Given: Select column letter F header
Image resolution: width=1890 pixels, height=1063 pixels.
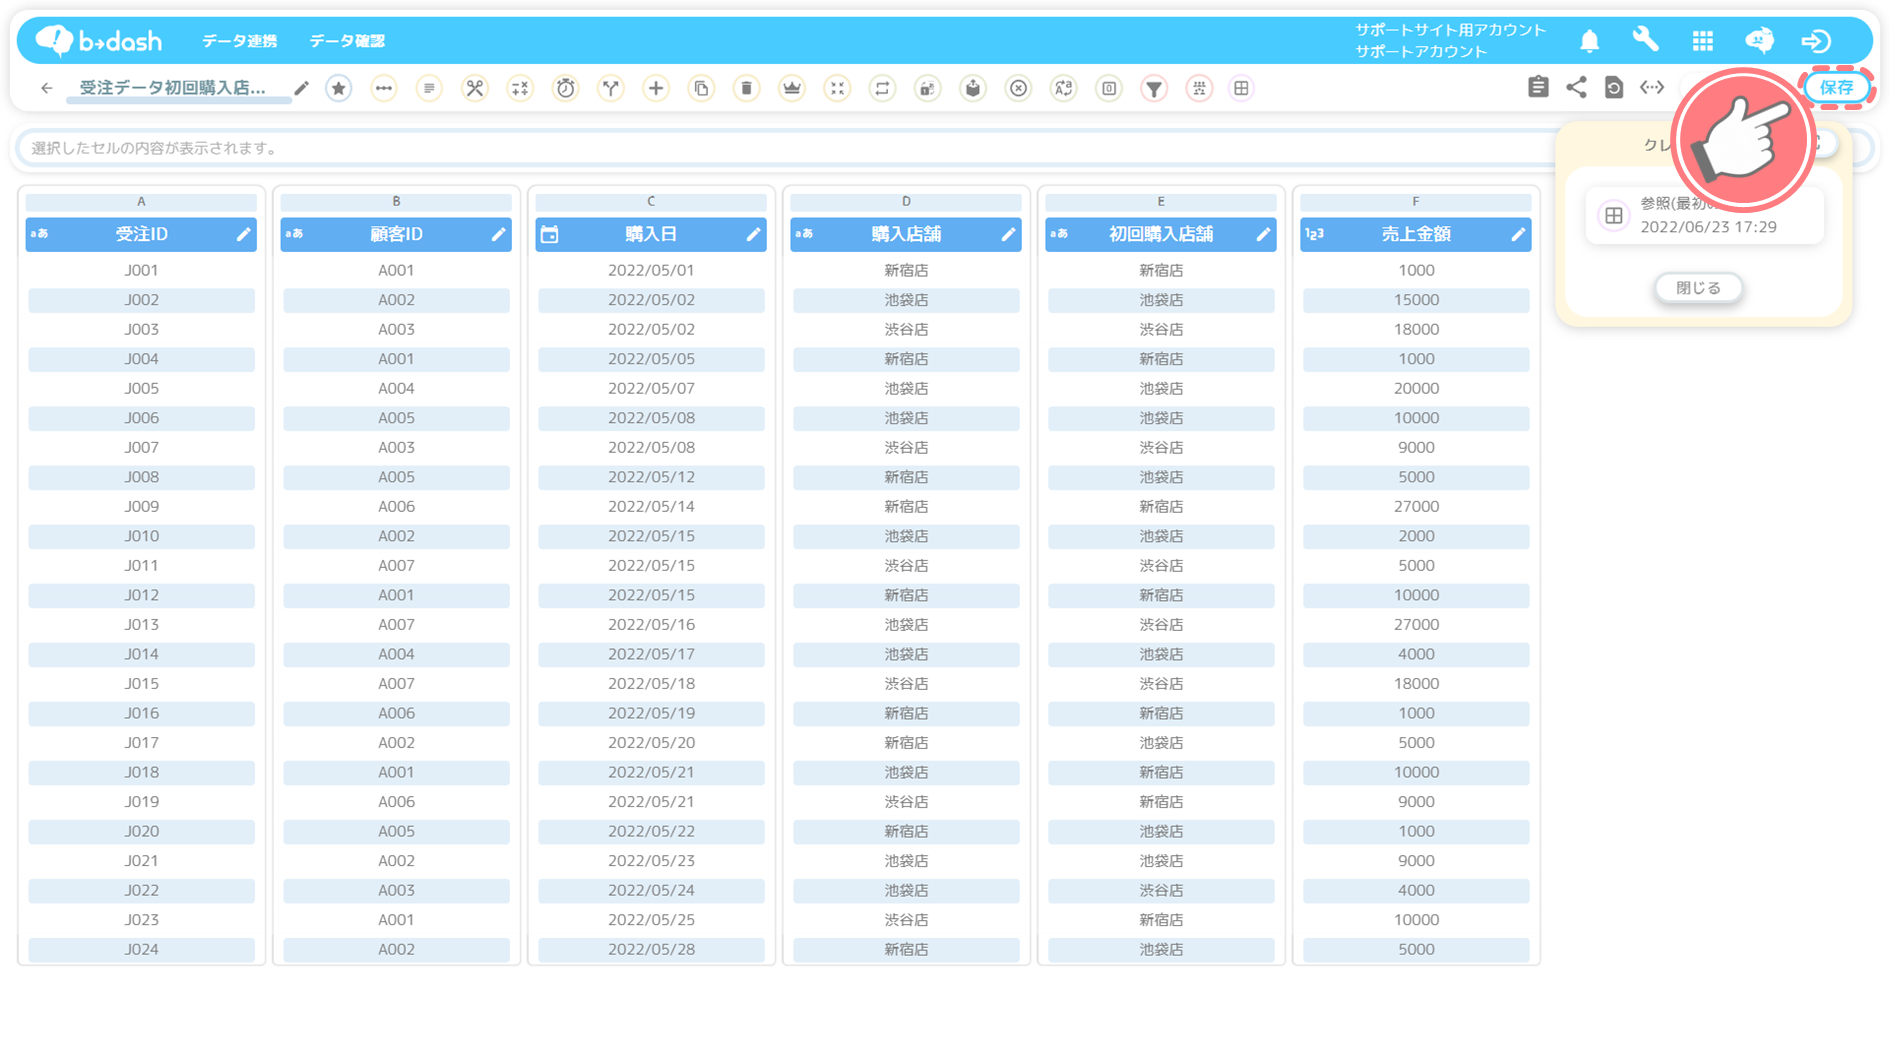Looking at the screenshot, I should point(1416,201).
